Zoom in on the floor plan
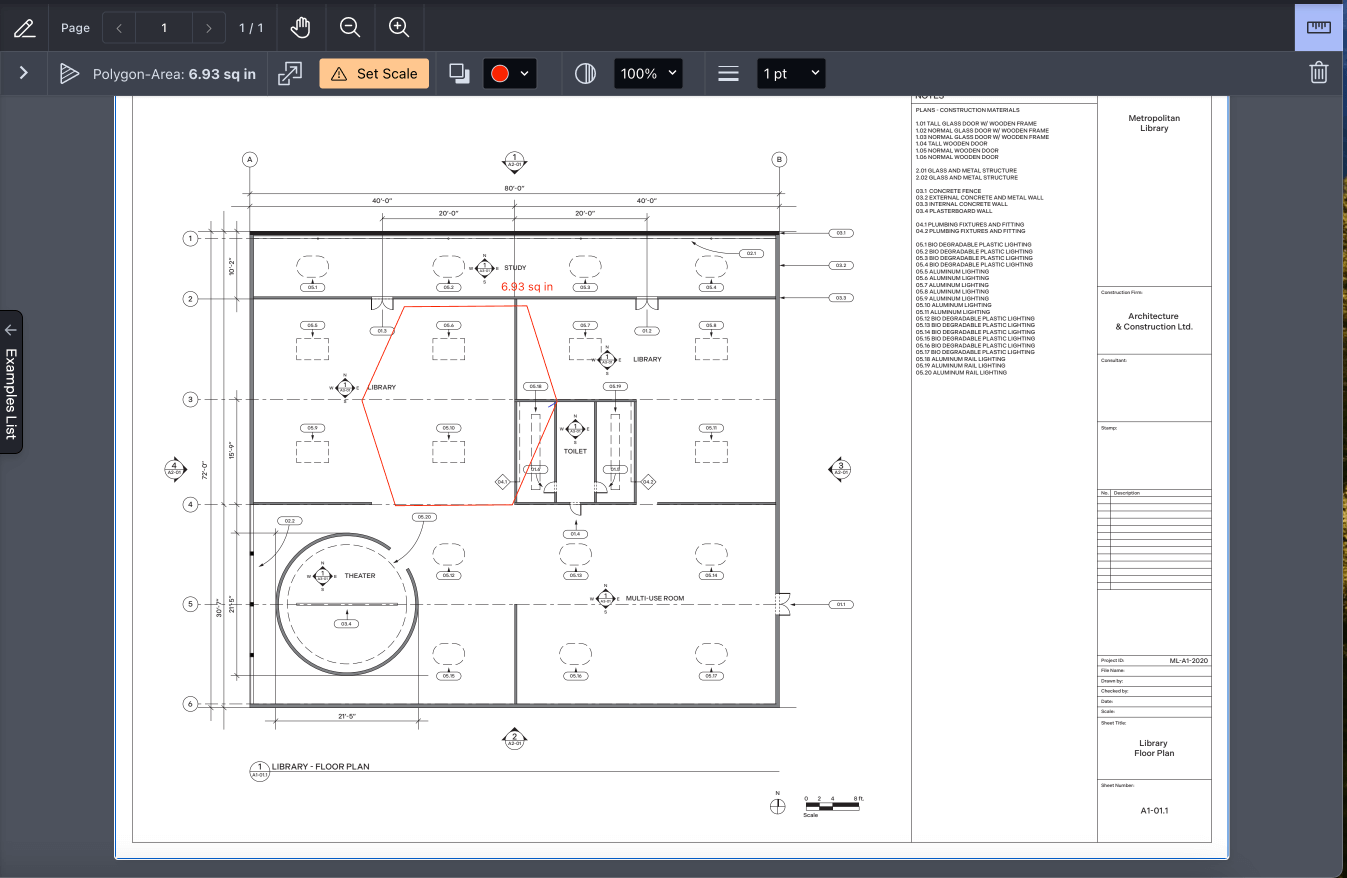Viewport: 1347px width, 878px height. (399, 27)
